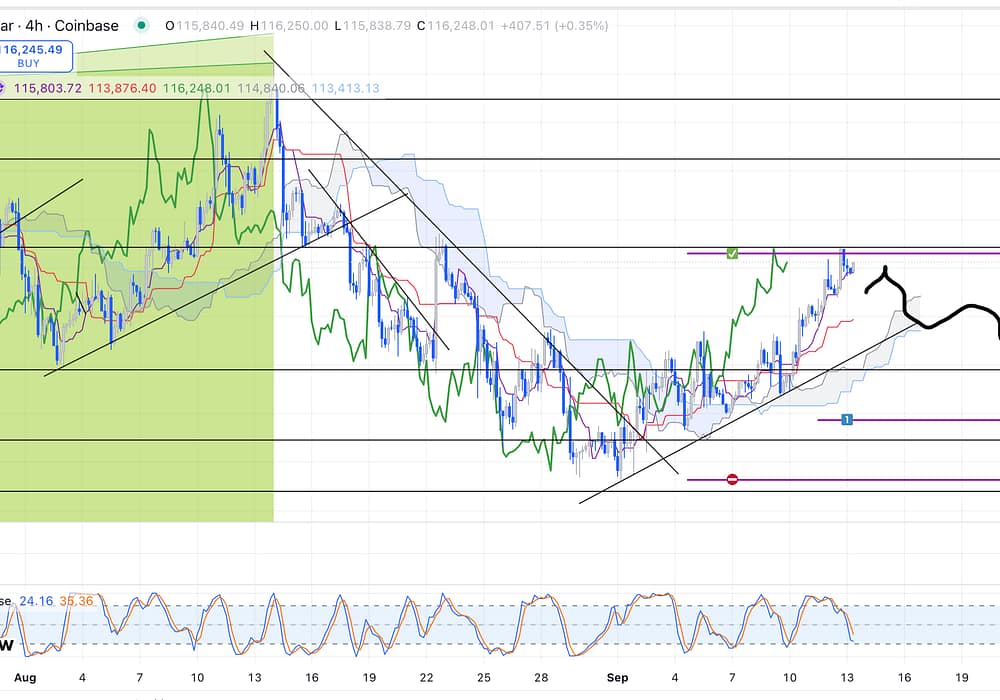Click the red indicator value 113,876.40

point(122,89)
